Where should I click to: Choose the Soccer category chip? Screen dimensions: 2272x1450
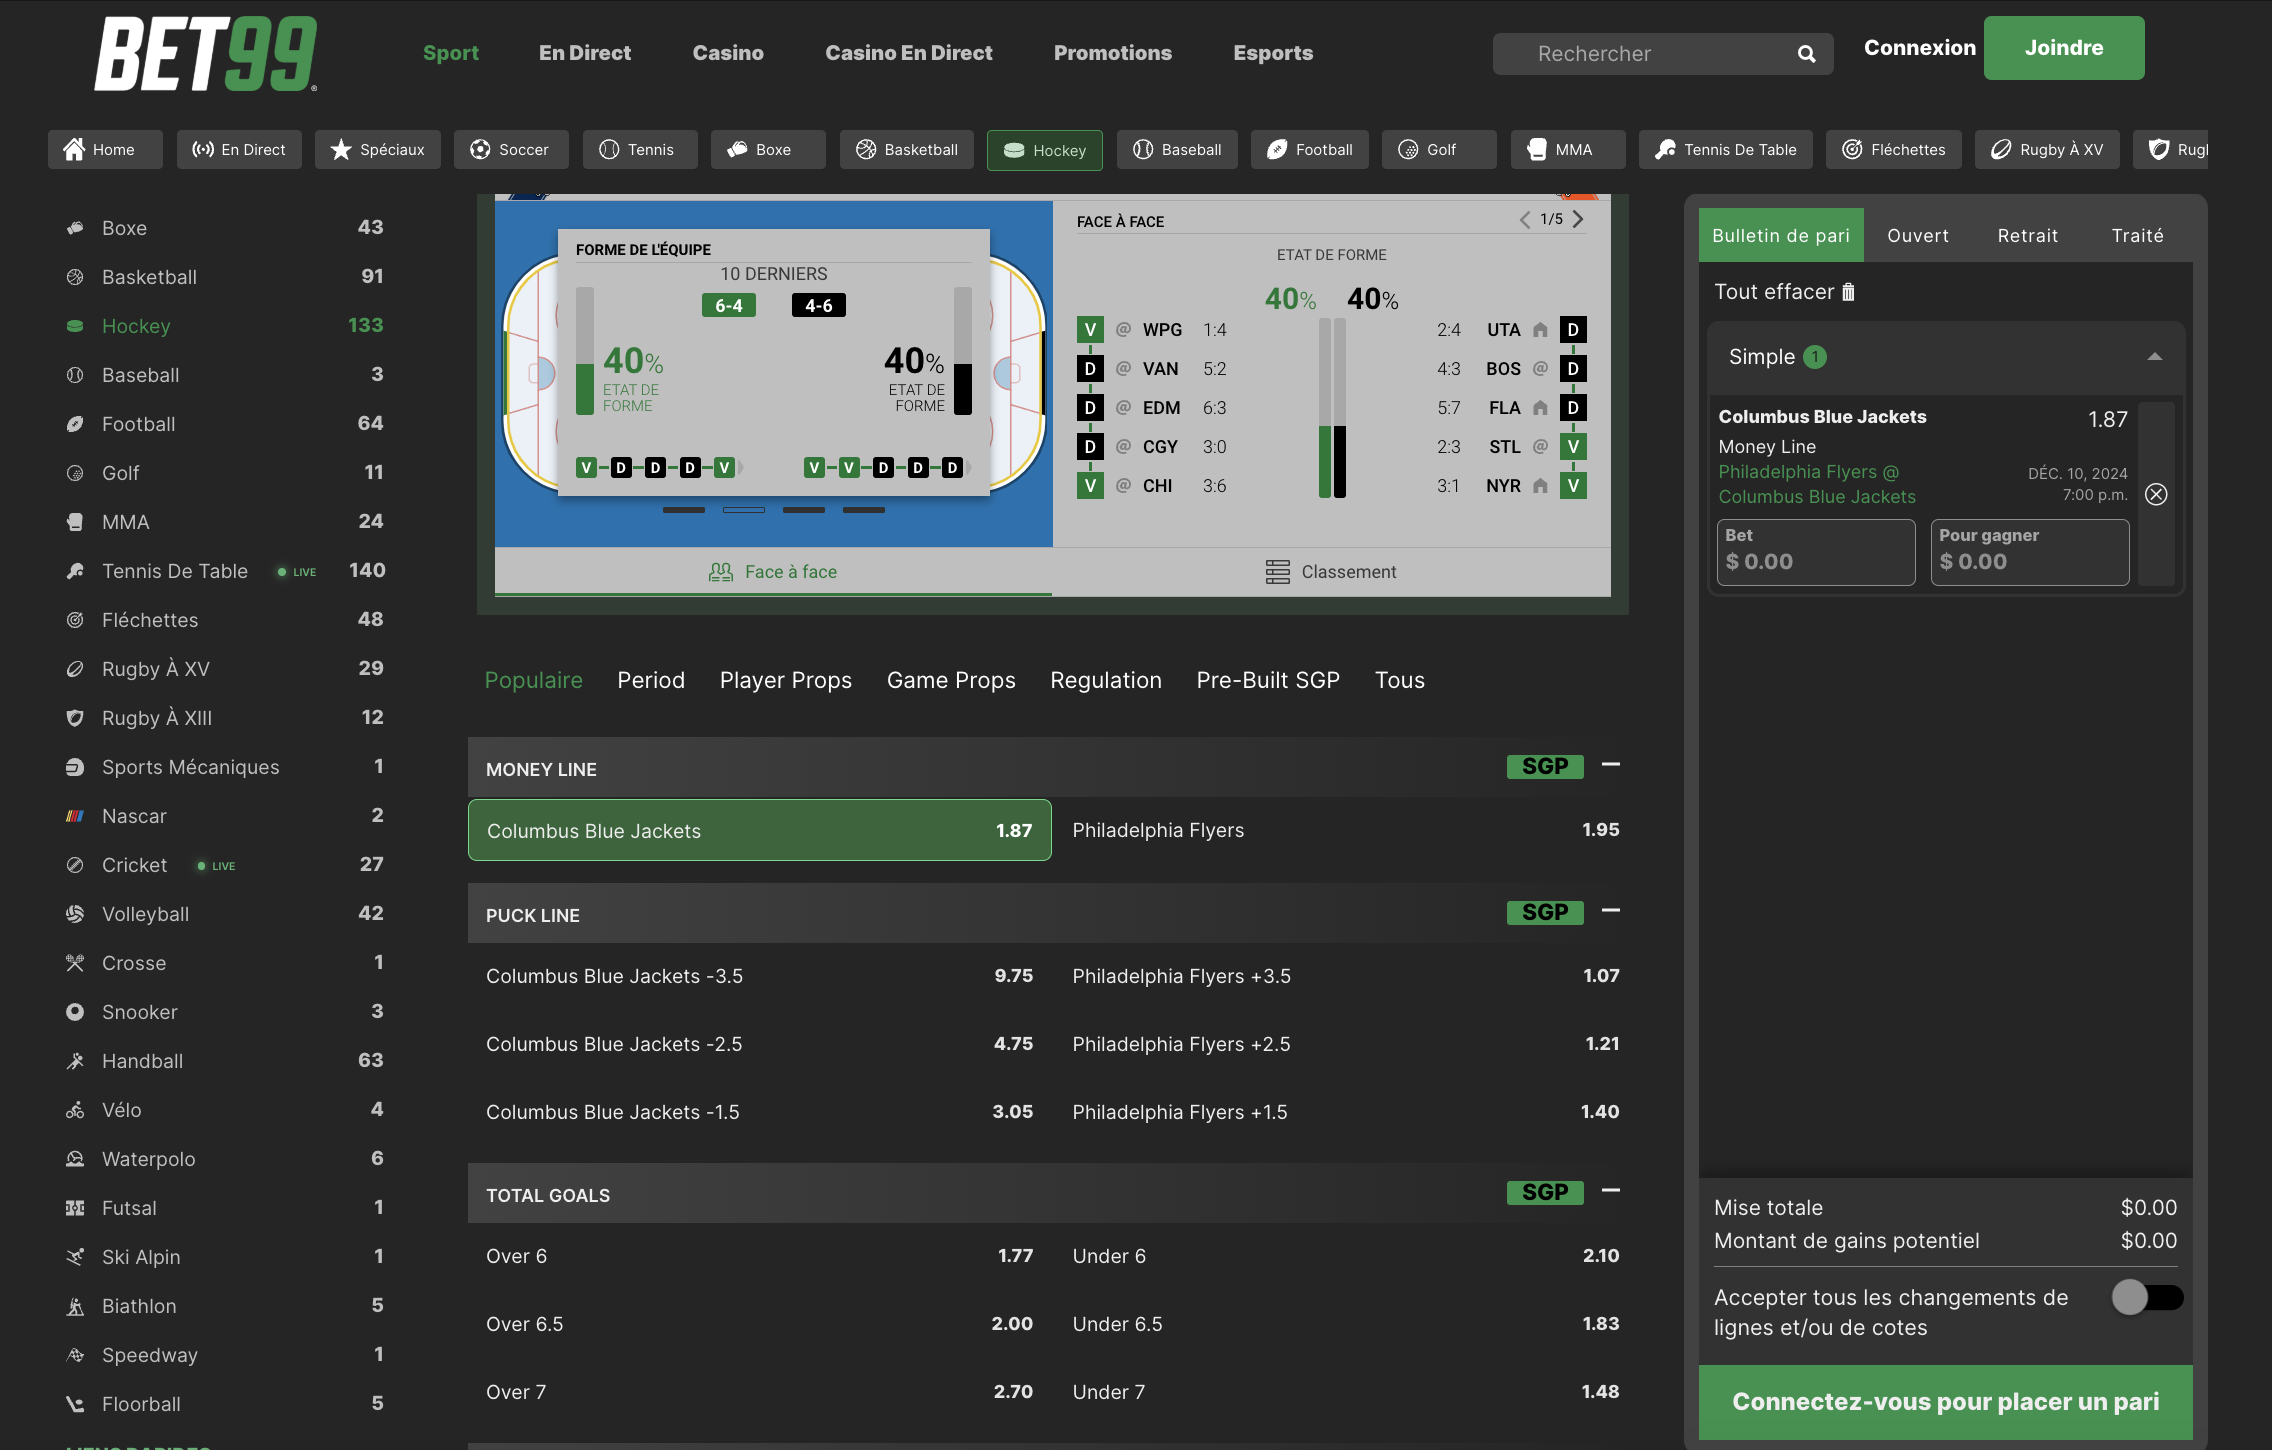511,150
